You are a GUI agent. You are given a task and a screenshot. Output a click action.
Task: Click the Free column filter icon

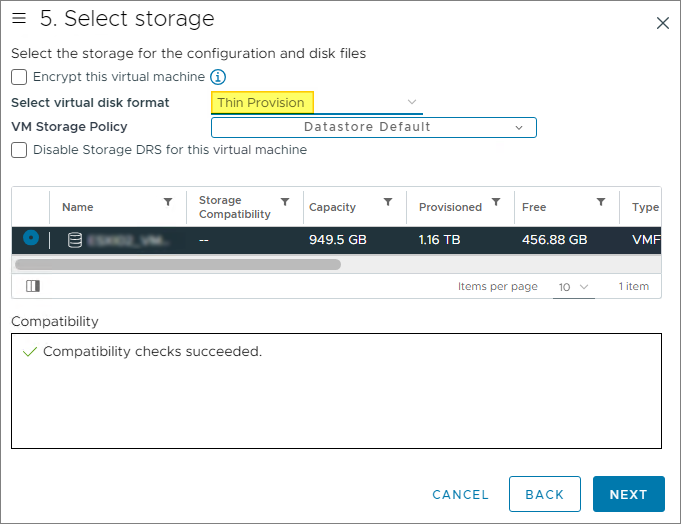click(601, 202)
